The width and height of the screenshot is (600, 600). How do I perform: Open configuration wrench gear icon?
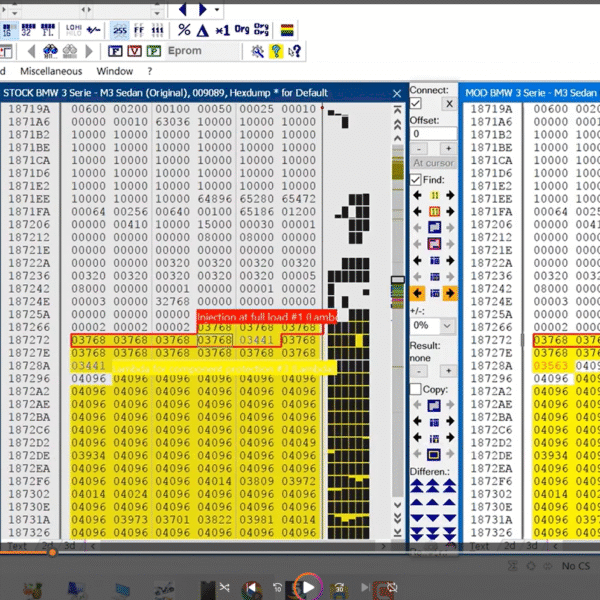point(258,51)
